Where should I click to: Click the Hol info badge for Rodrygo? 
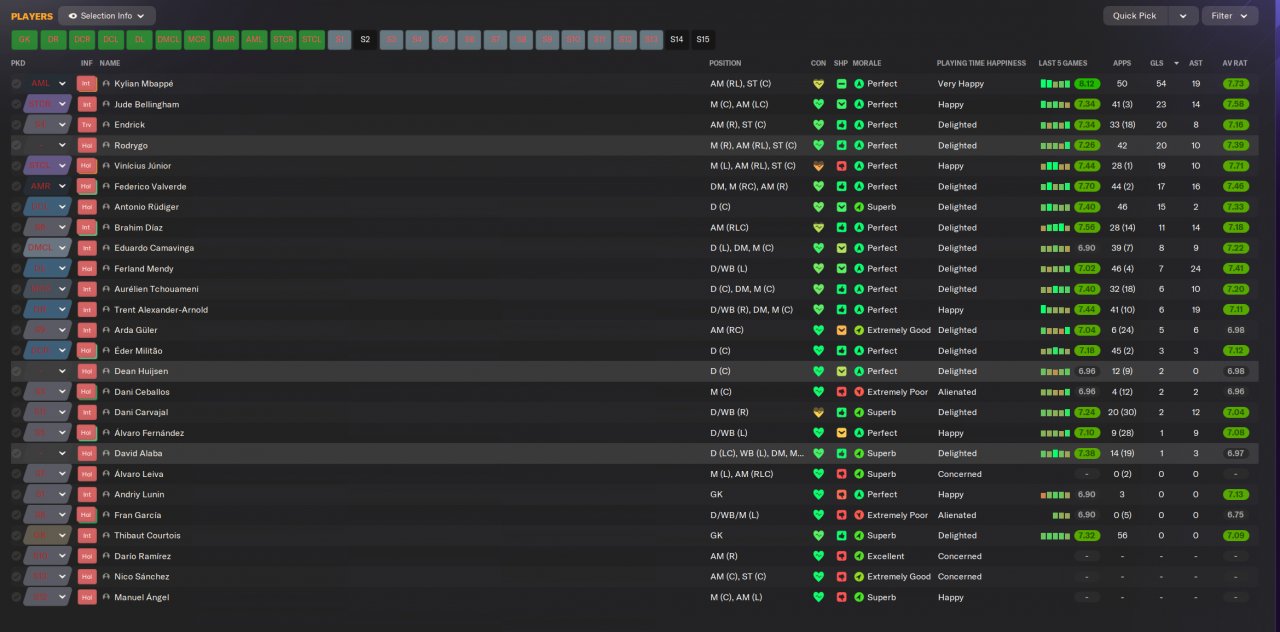tap(87, 145)
